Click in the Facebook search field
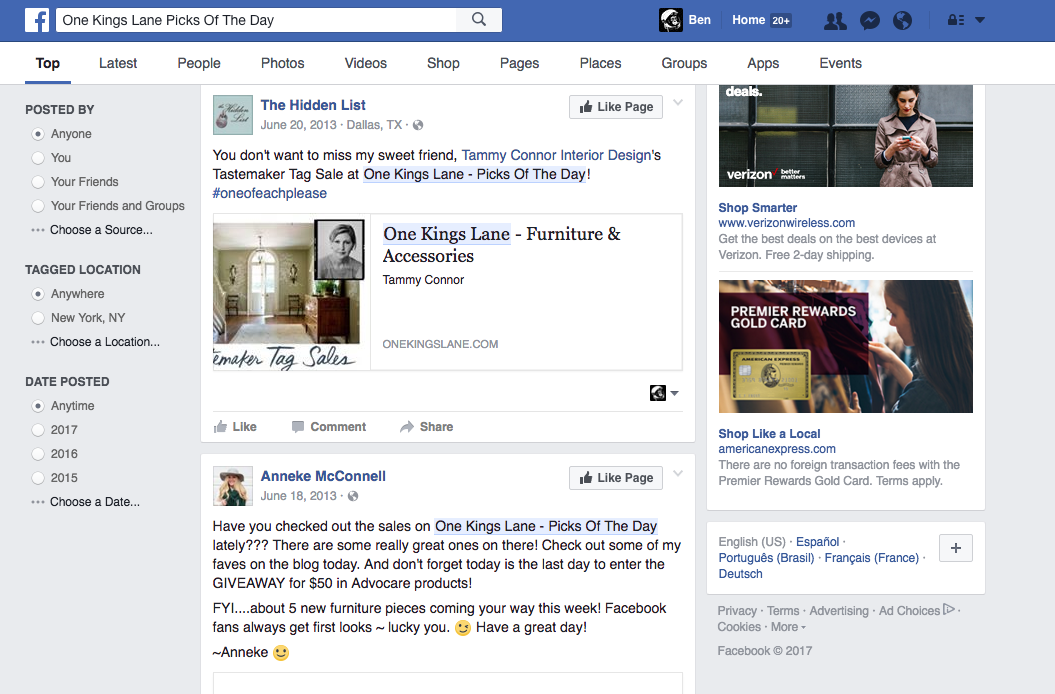 pyautogui.click(x=256, y=20)
